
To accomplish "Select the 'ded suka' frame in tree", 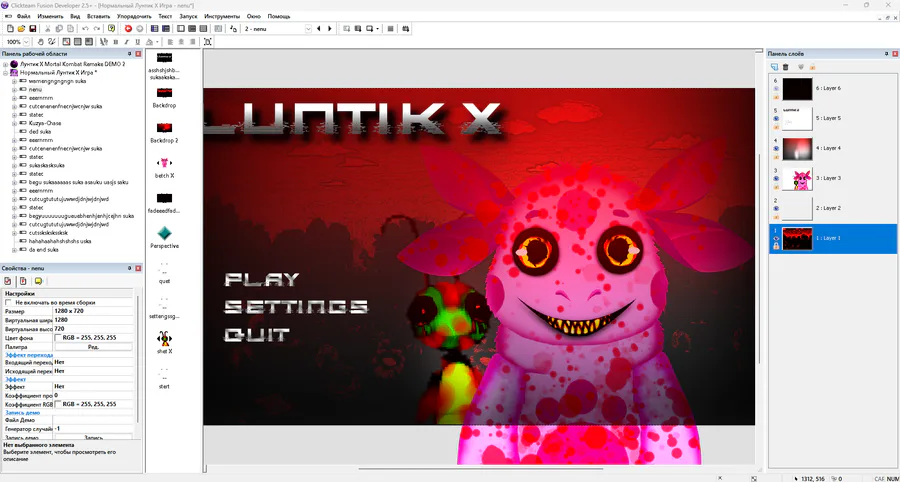I will coord(40,131).
